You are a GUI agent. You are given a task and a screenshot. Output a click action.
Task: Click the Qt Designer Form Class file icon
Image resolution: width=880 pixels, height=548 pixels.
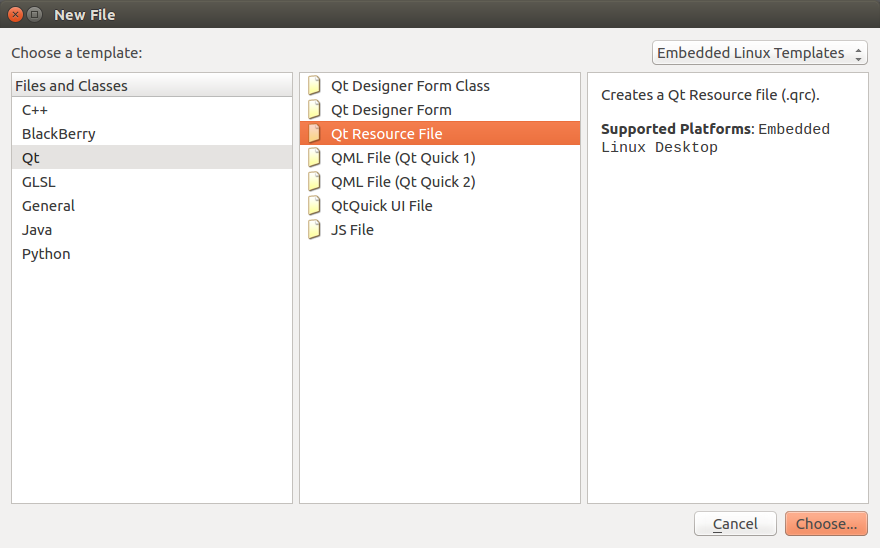coord(314,85)
